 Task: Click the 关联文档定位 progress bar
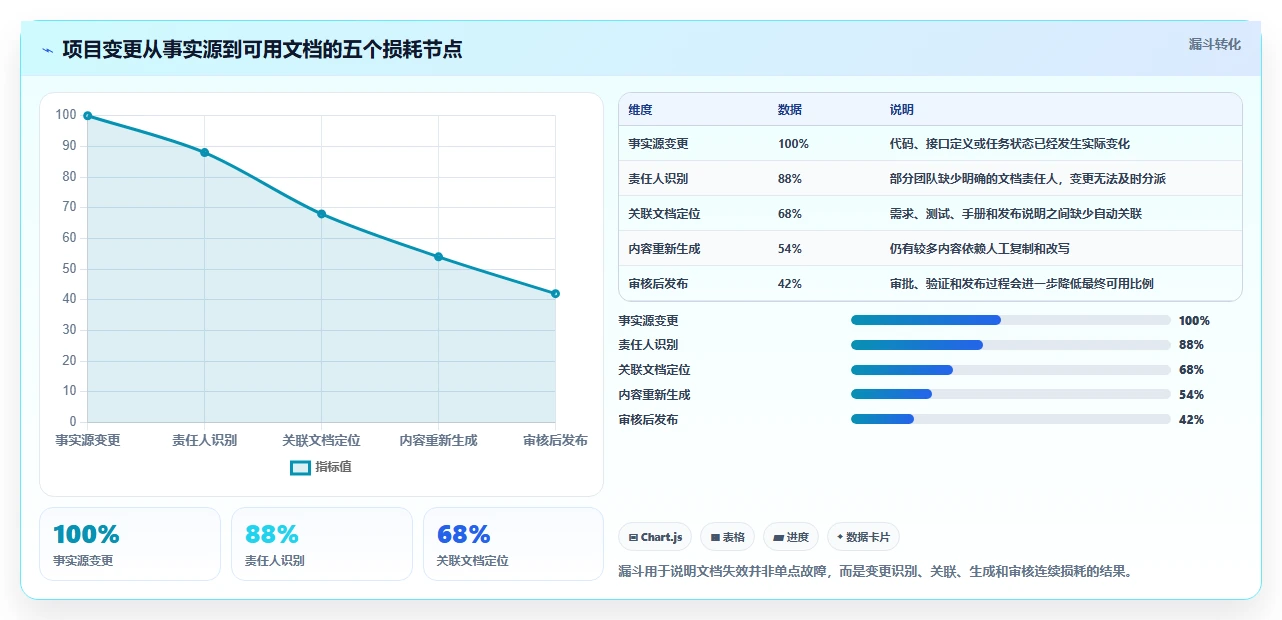click(x=1011, y=370)
